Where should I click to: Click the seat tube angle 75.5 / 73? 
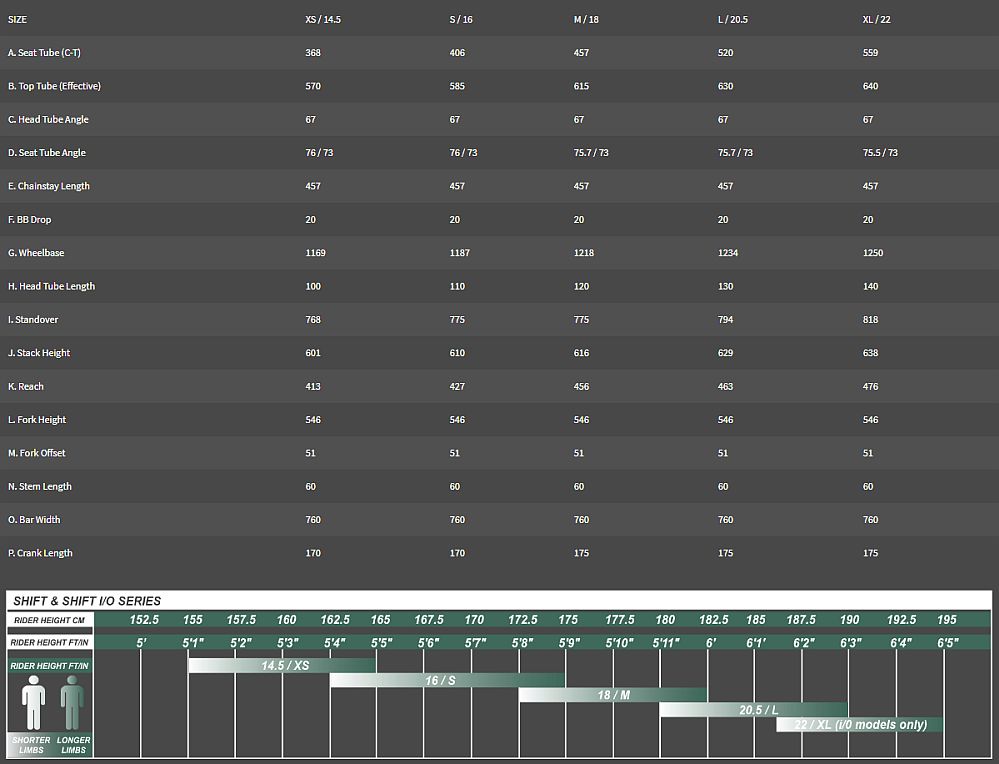[x=880, y=153]
